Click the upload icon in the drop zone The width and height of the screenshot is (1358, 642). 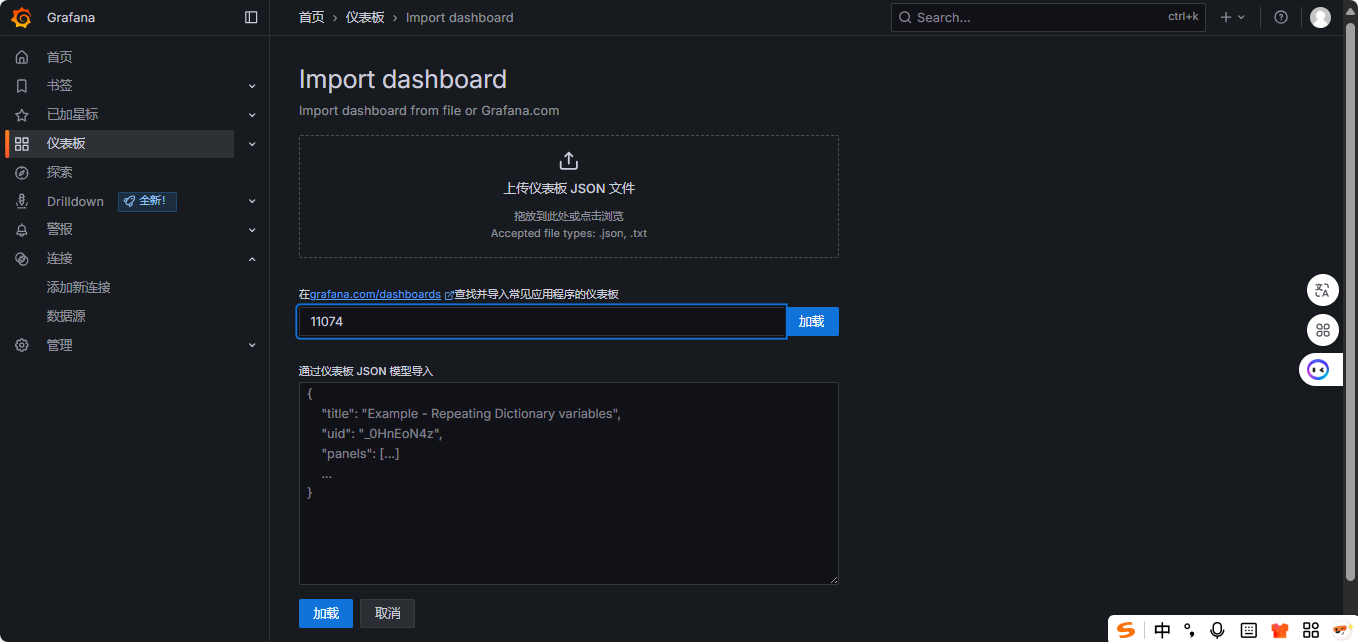(568, 161)
